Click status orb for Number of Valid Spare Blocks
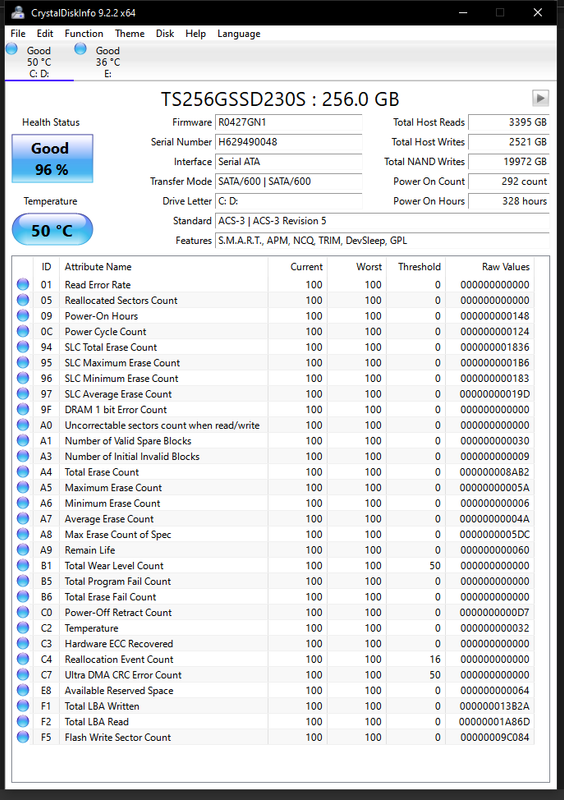Image resolution: width=564 pixels, height=800 pixels. (x=23, y=440)
